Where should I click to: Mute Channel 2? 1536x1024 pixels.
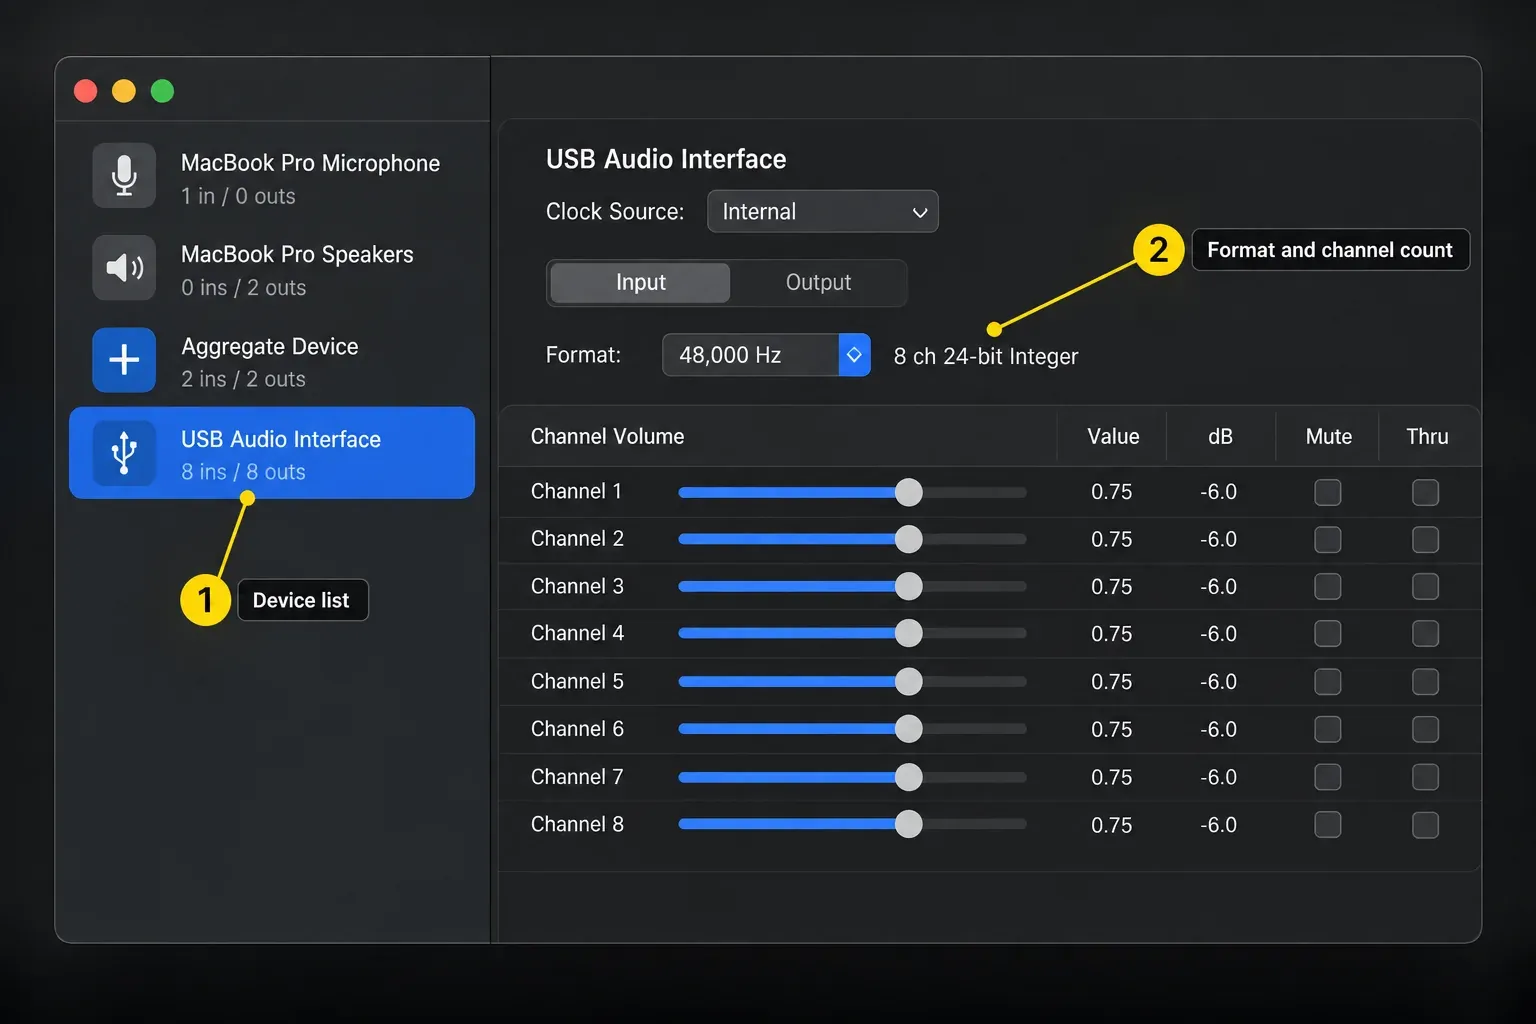(x=1328, y=540)
